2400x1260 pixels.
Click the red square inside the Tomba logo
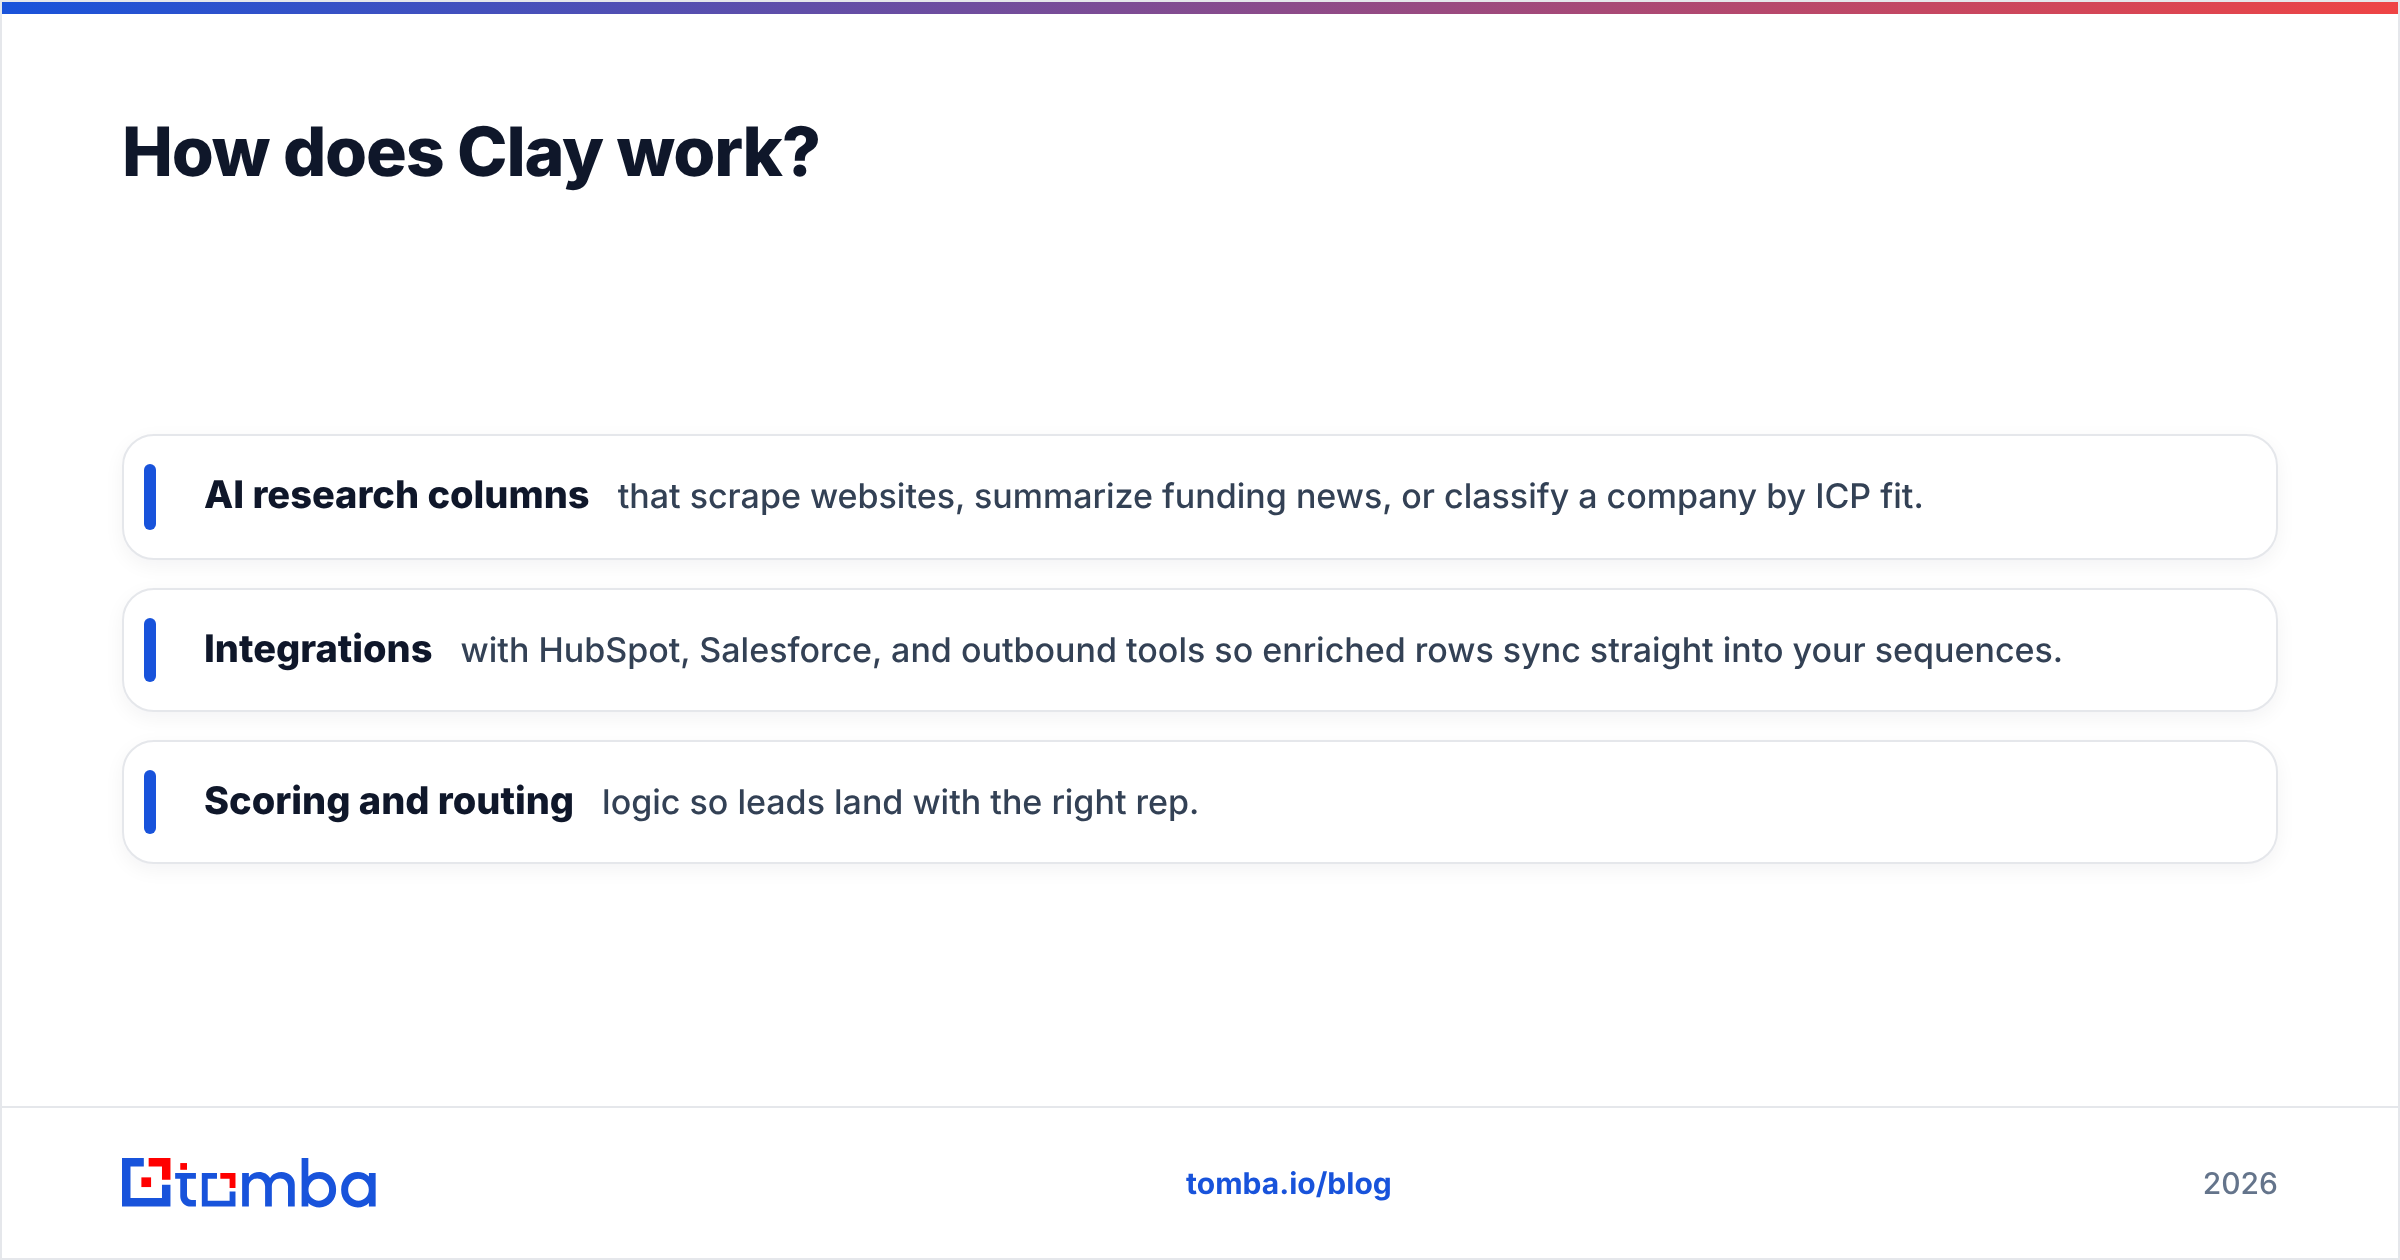pos(148,1183)
